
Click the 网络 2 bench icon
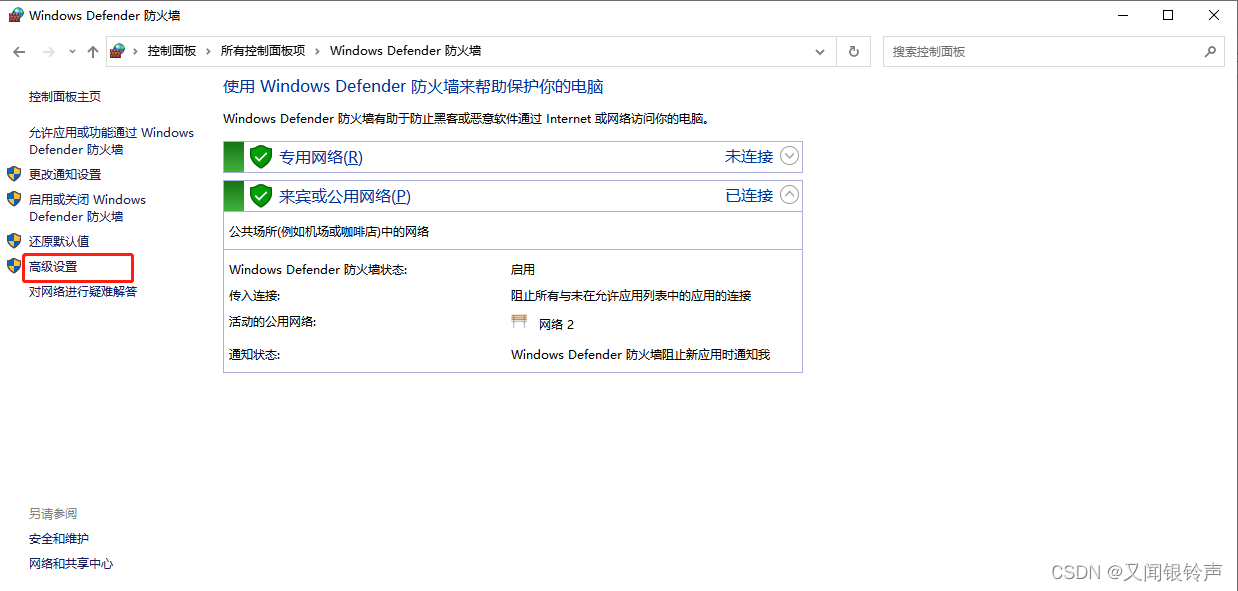click(x=519, y=322)
